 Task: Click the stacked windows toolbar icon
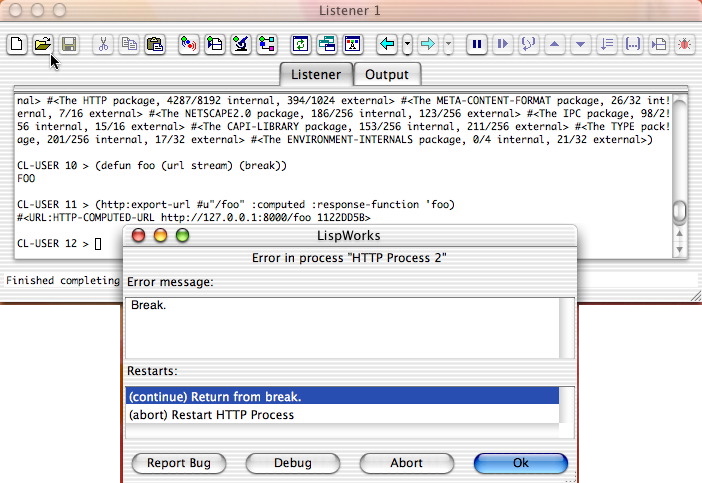pyautogui.click(x=327, y=44)
